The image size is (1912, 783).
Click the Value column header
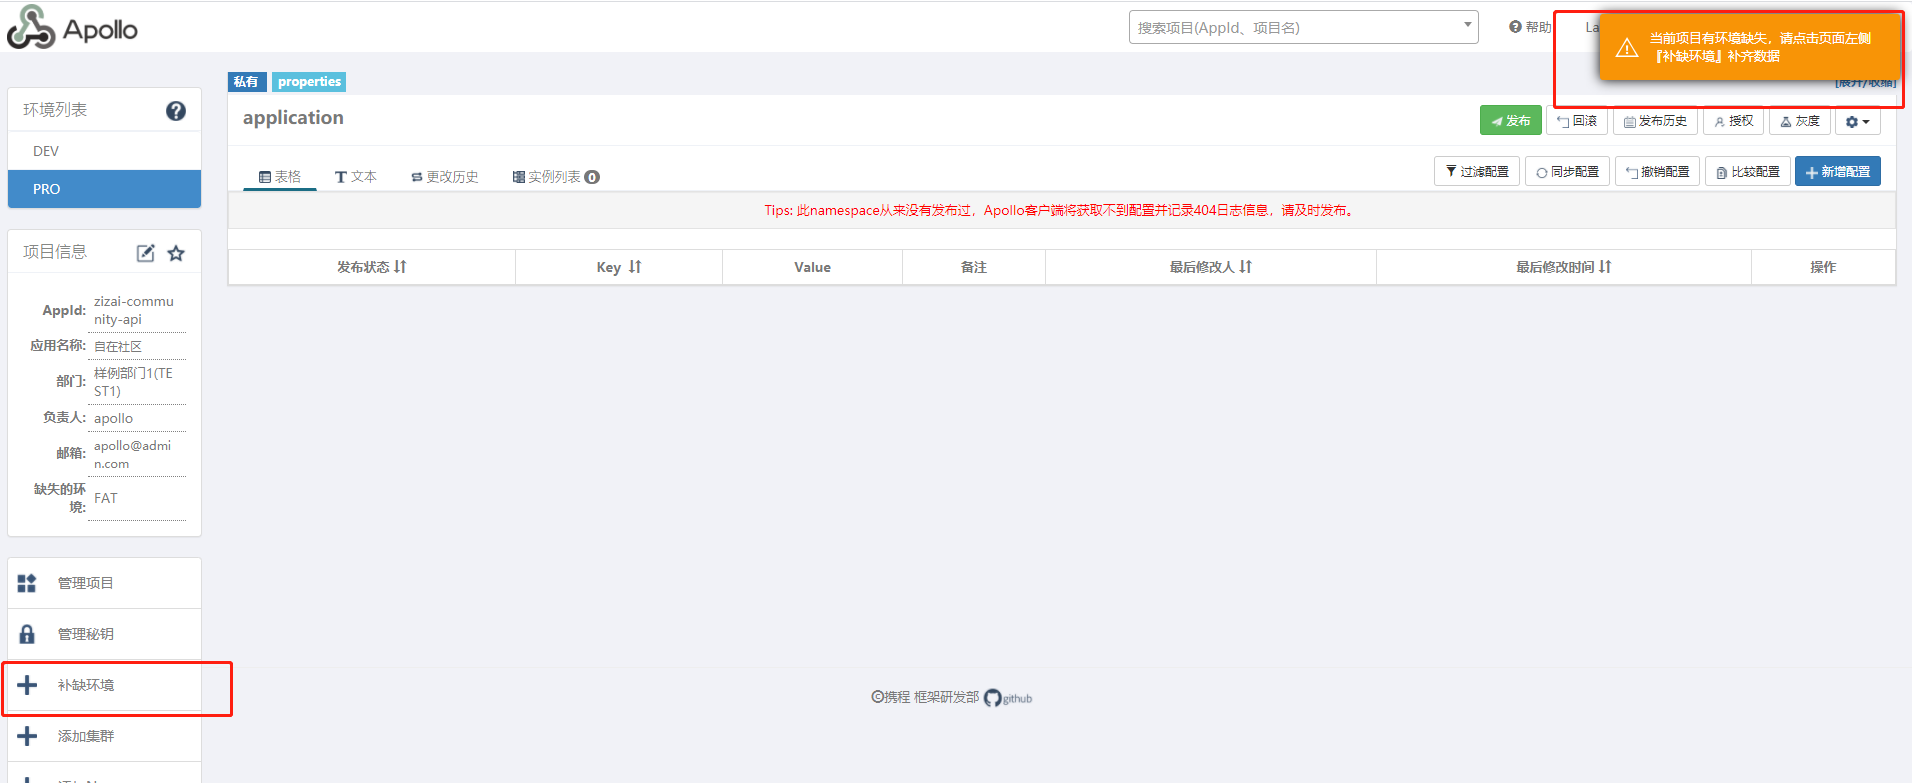point(812,267)
